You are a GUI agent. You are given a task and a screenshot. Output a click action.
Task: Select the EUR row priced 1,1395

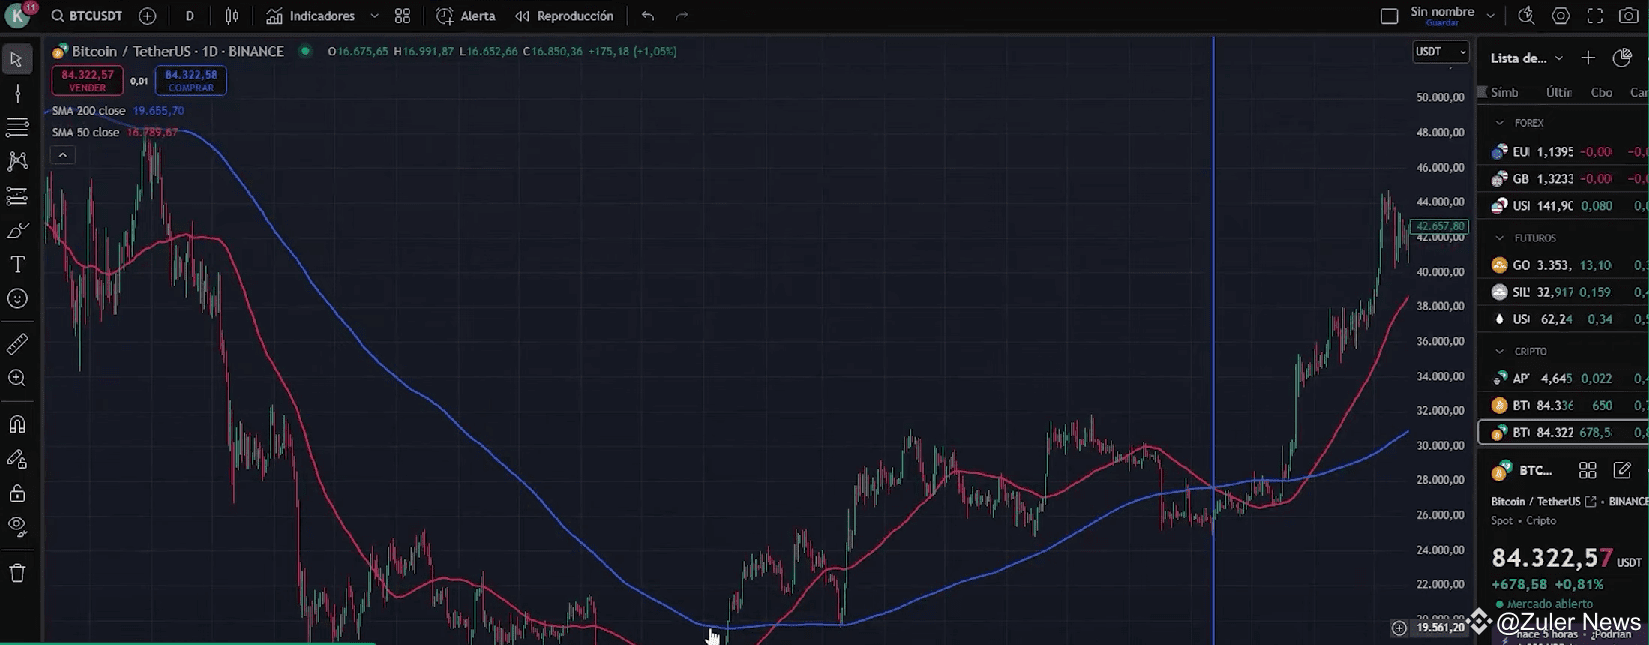pyautogui.click(x=1563, y=152)
